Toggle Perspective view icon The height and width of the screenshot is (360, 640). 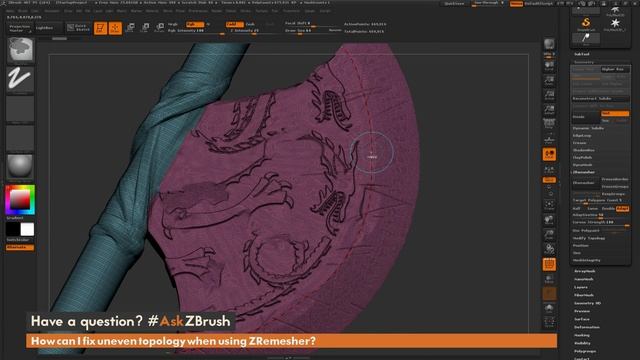549,124
